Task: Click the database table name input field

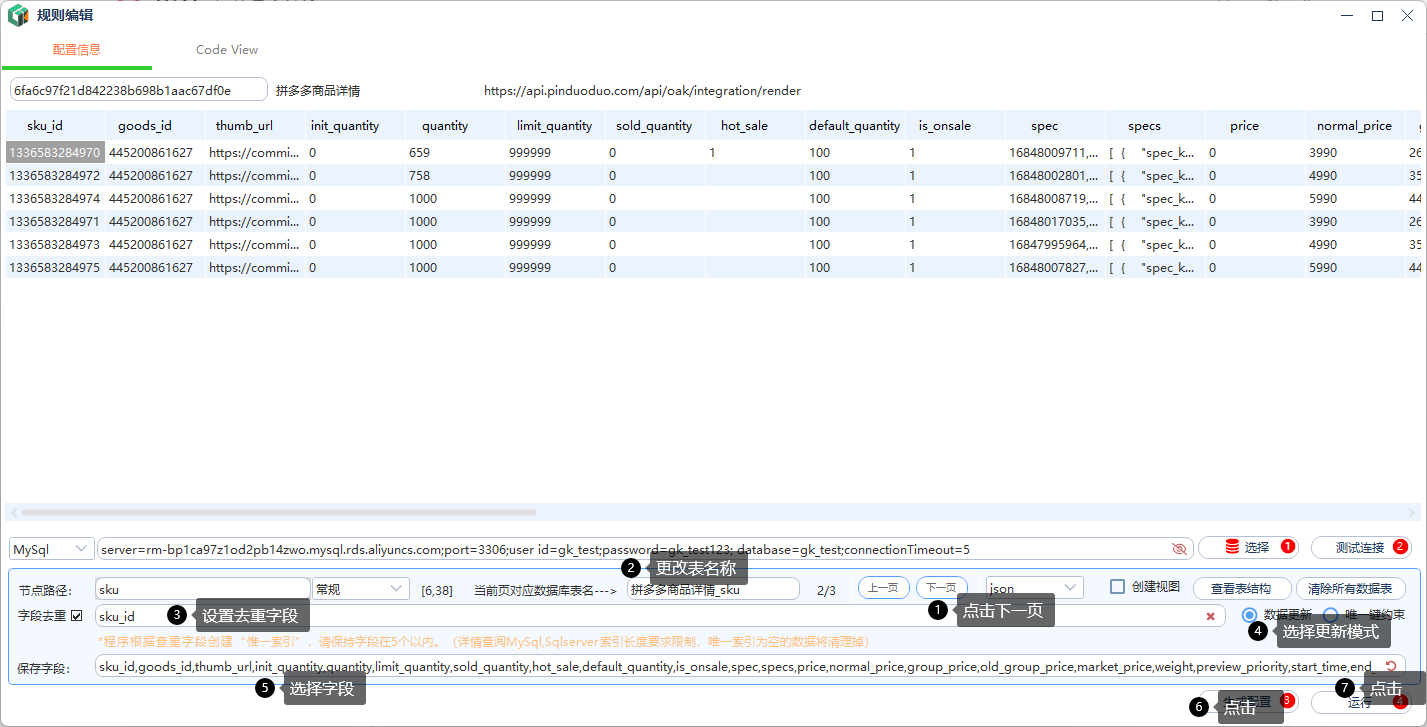Action: click(712, 589)
